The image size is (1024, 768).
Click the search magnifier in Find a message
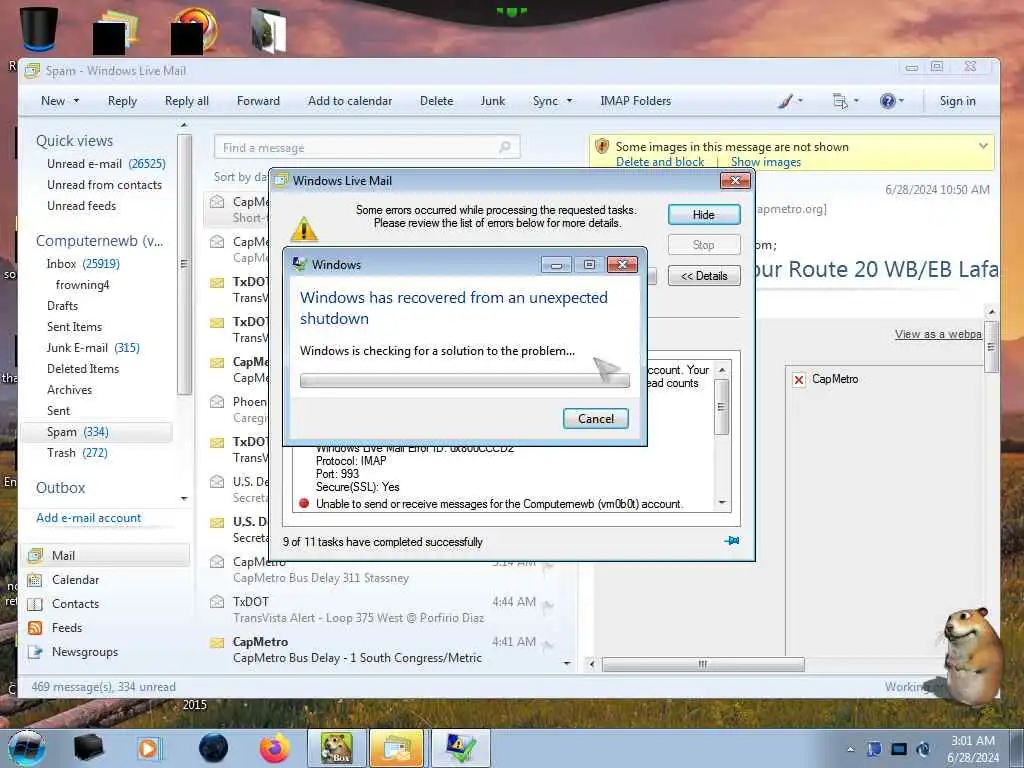(505, 147)
